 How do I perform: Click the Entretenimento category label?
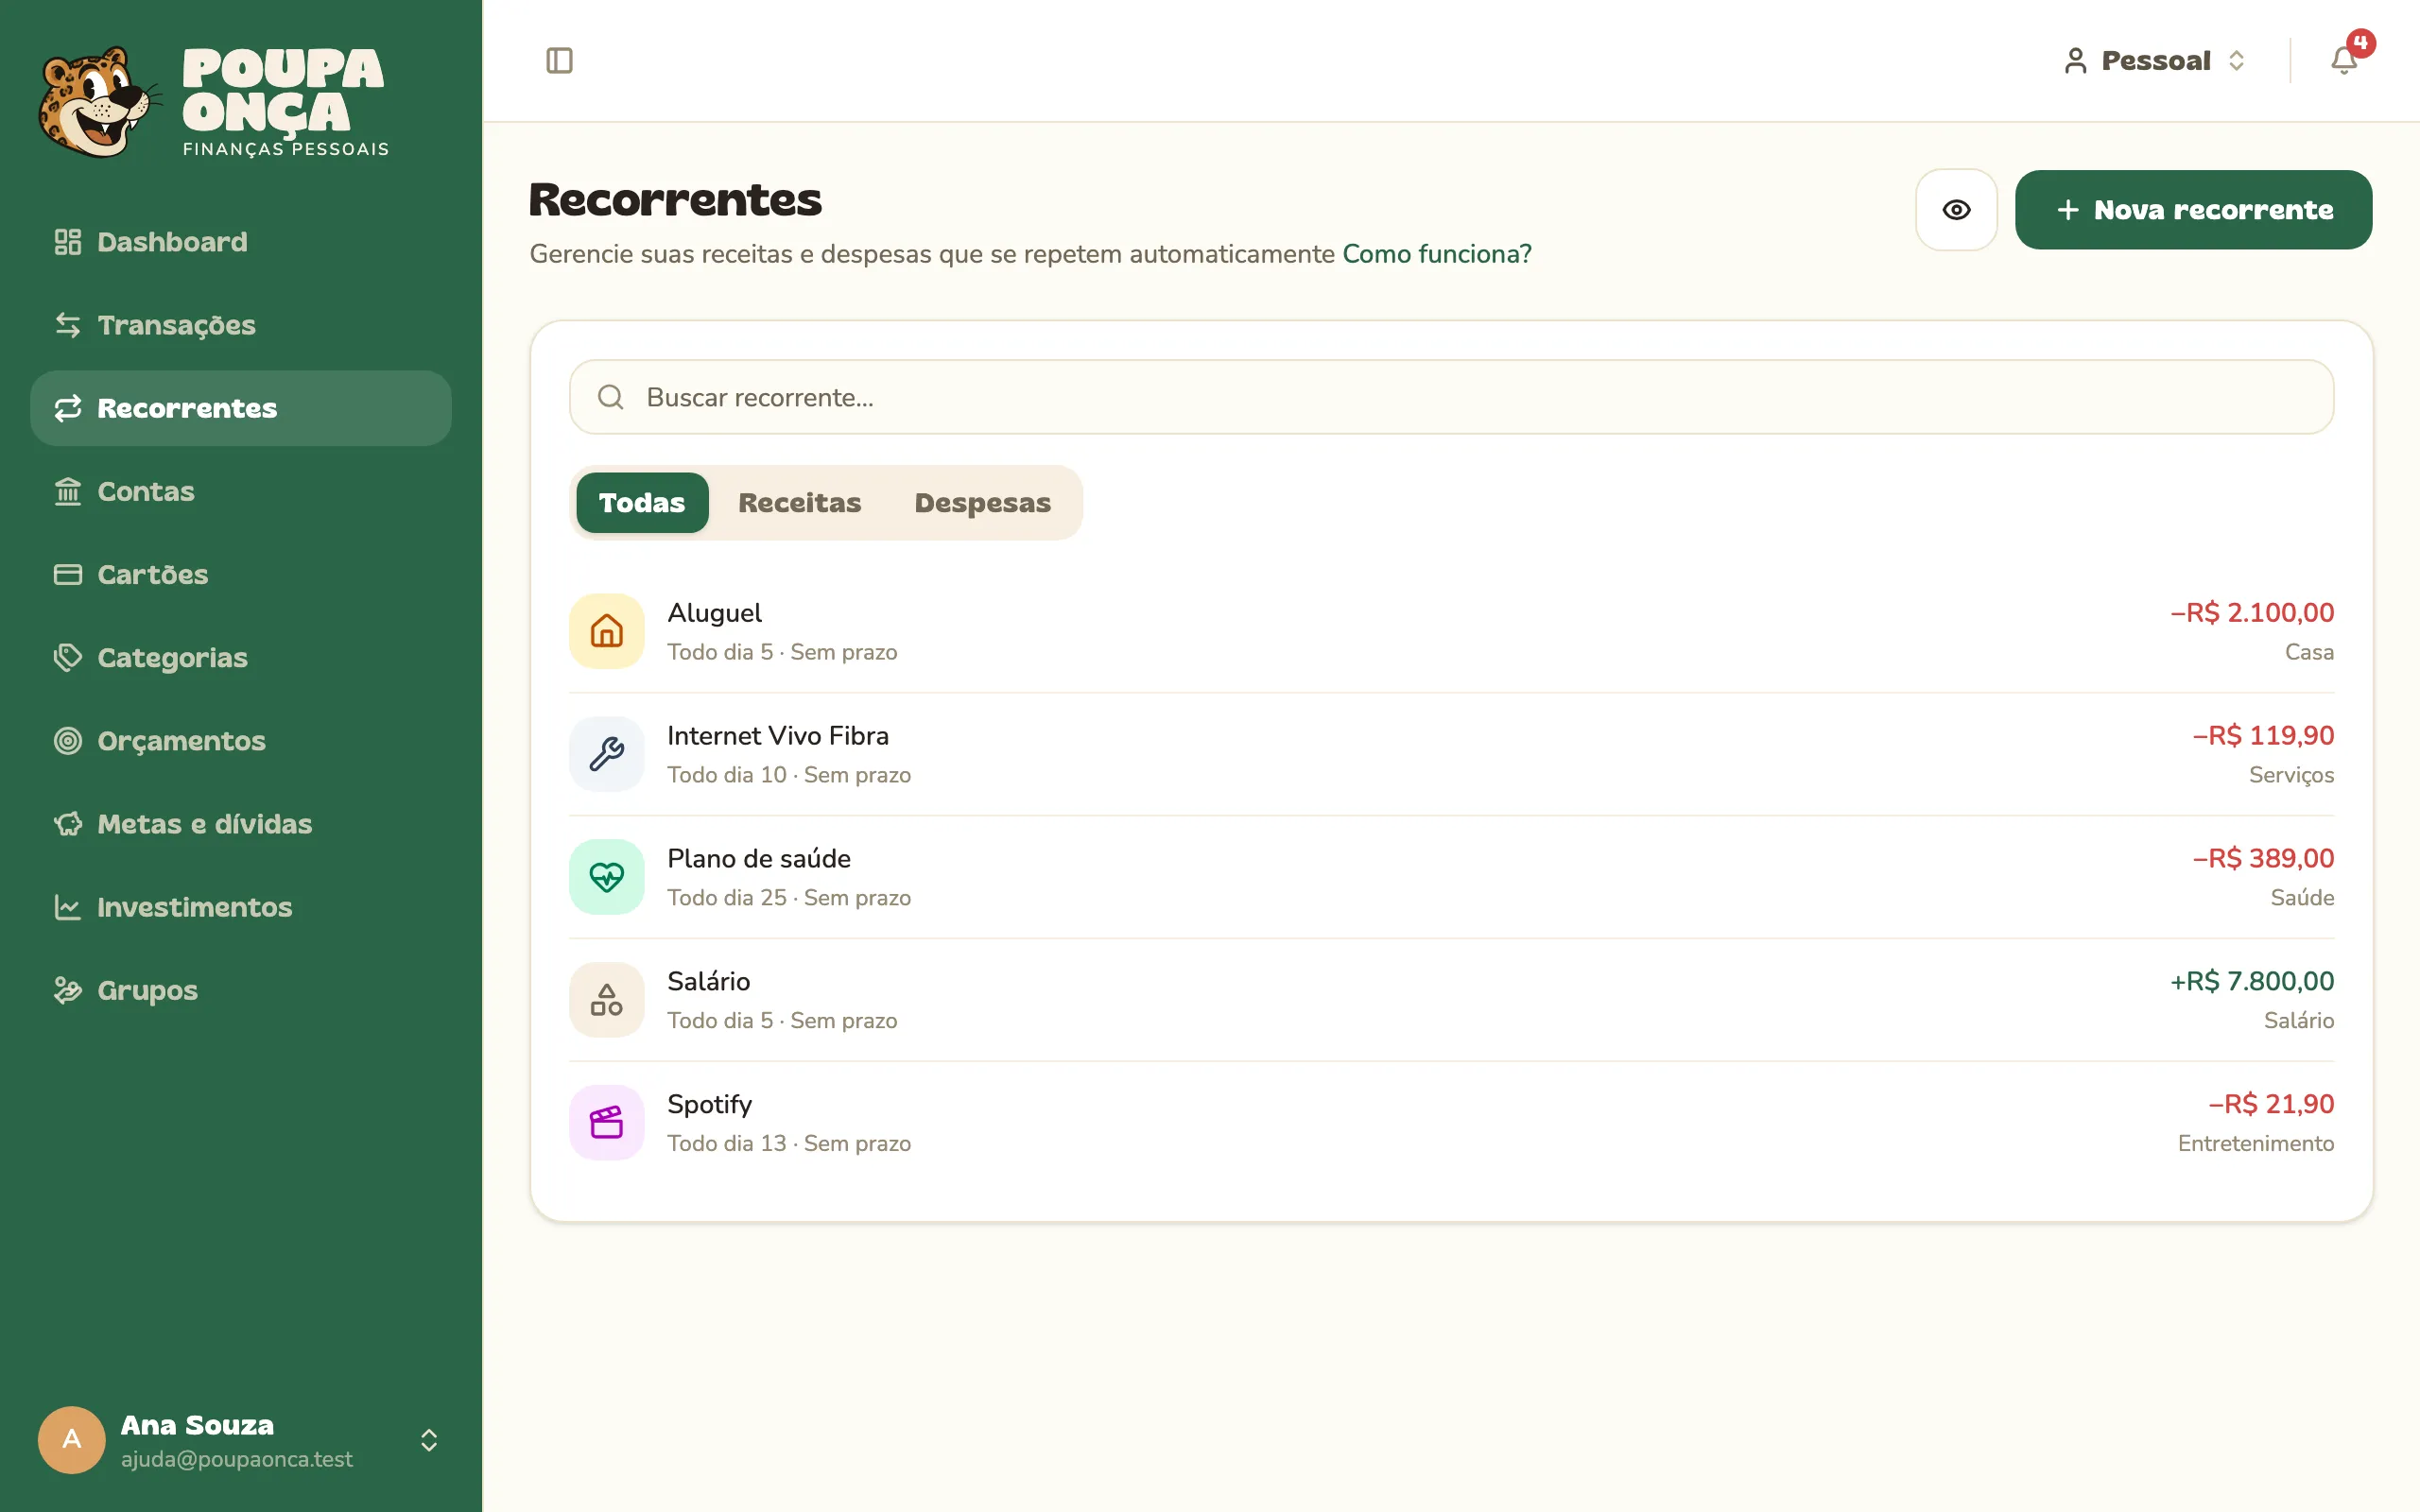click(2255, 1143)
